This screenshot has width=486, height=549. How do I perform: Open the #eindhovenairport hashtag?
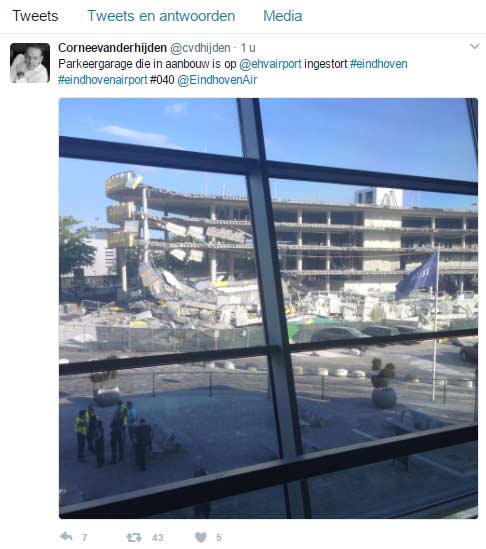pos(103,80)
